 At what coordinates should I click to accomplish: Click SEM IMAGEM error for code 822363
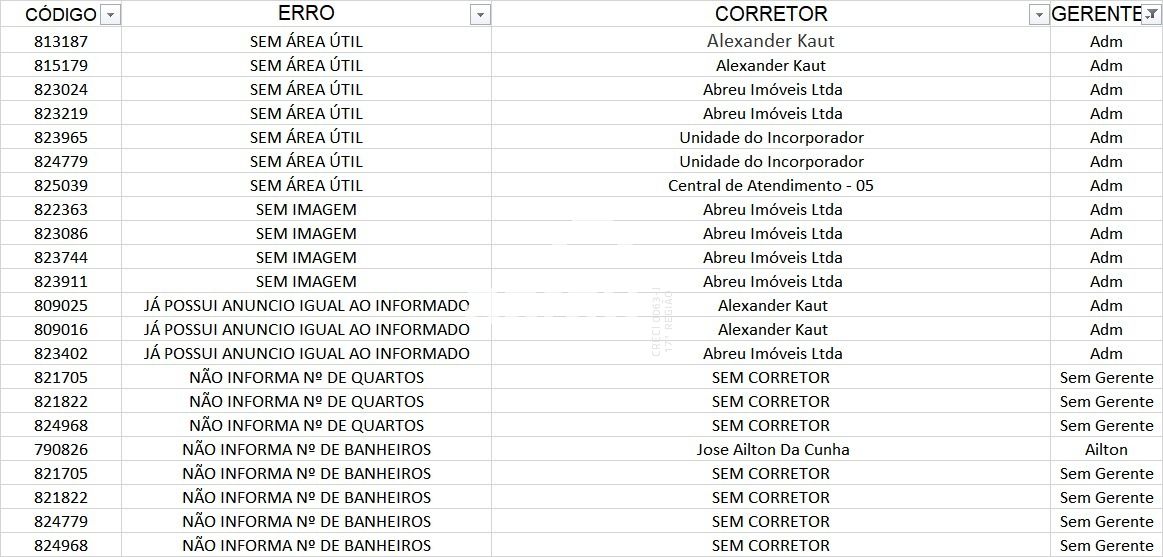[x=306, y=209]
